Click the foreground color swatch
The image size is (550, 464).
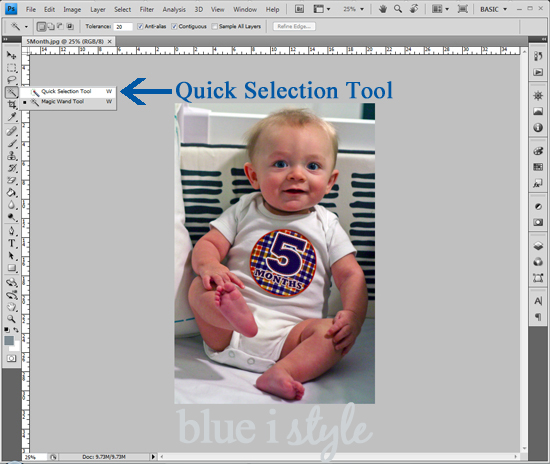click(9, 340)
